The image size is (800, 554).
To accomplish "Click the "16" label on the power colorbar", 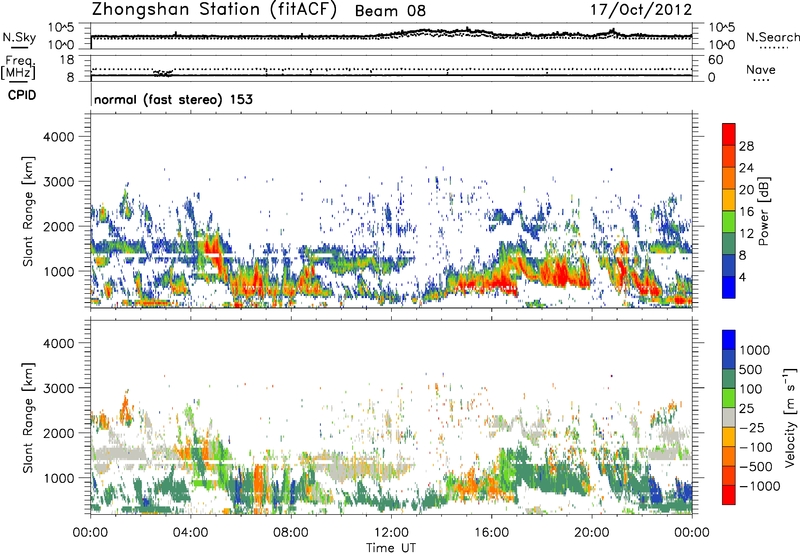I will [746, 212].
